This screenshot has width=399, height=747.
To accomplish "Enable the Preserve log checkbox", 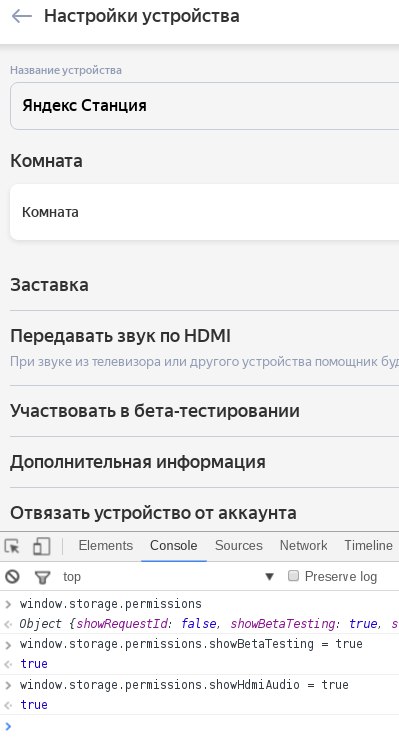I will click(293, 576).
